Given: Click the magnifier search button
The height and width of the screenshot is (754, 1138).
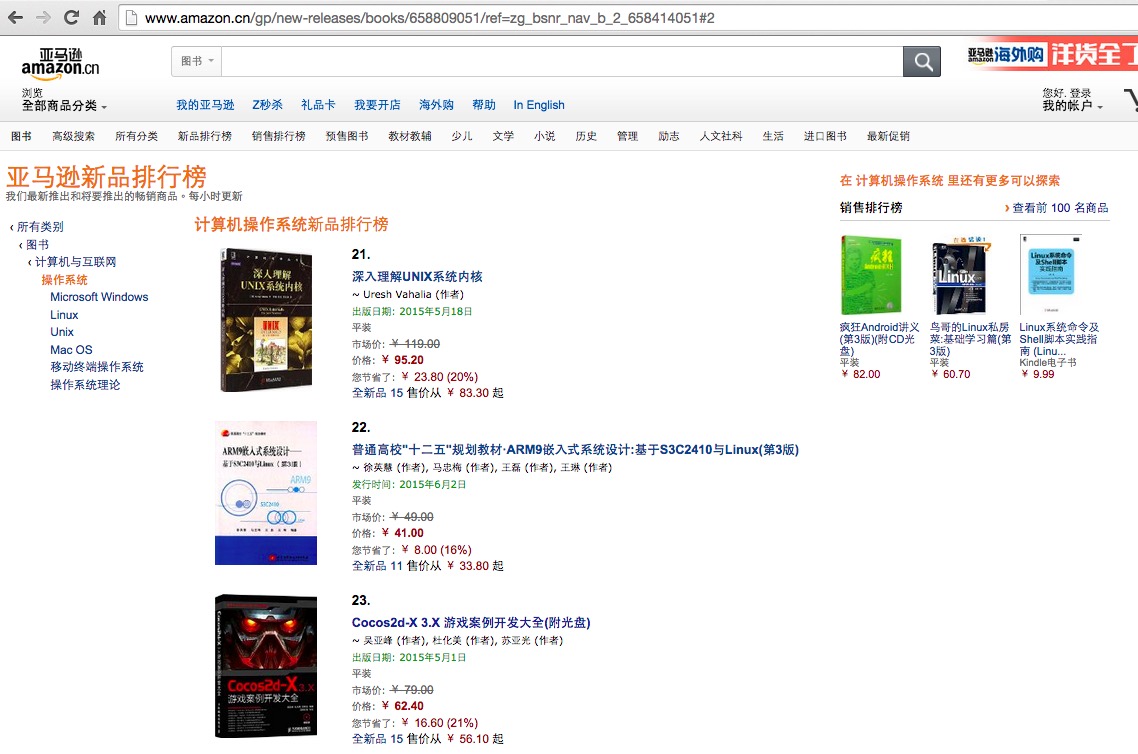Looking at the screenshot, I should pyautogui.click(x=922, y=62).
